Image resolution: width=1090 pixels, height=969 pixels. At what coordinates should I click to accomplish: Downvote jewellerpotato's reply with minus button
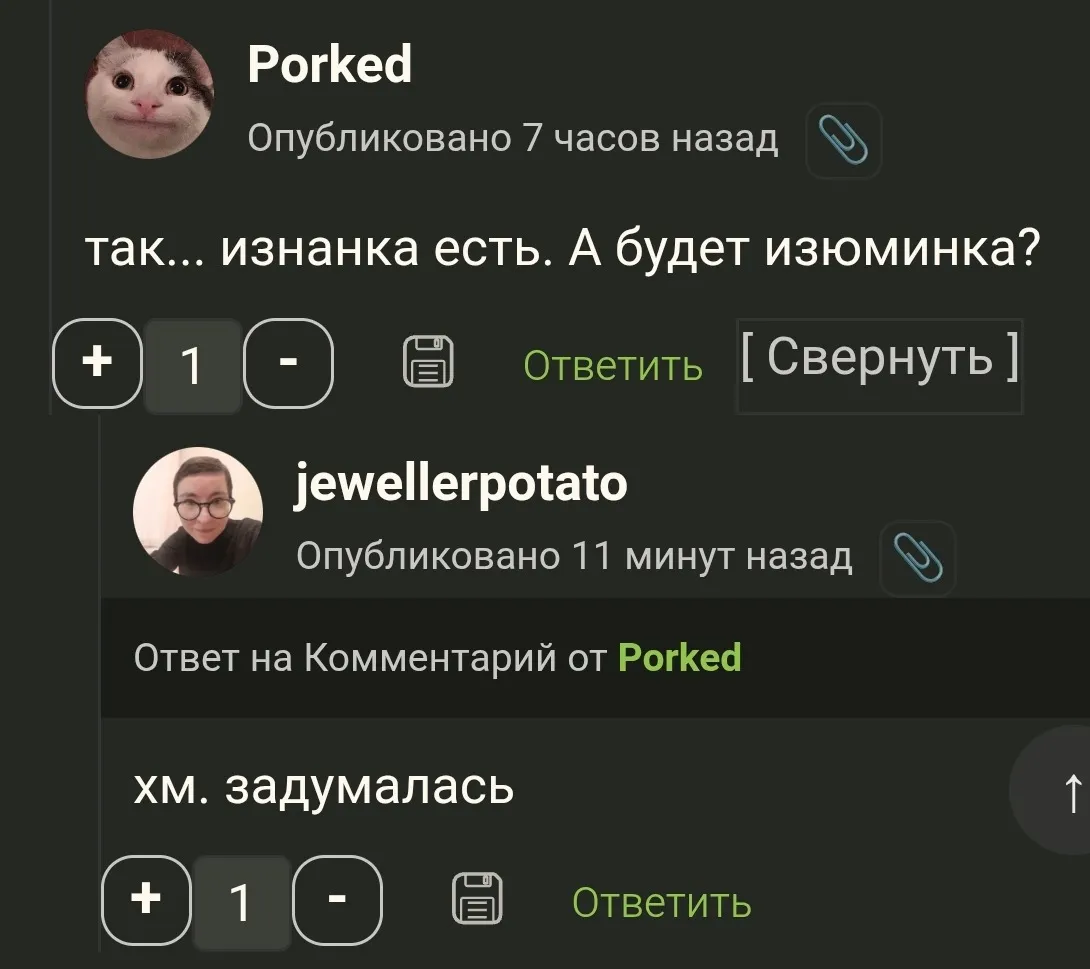(337, 900)
